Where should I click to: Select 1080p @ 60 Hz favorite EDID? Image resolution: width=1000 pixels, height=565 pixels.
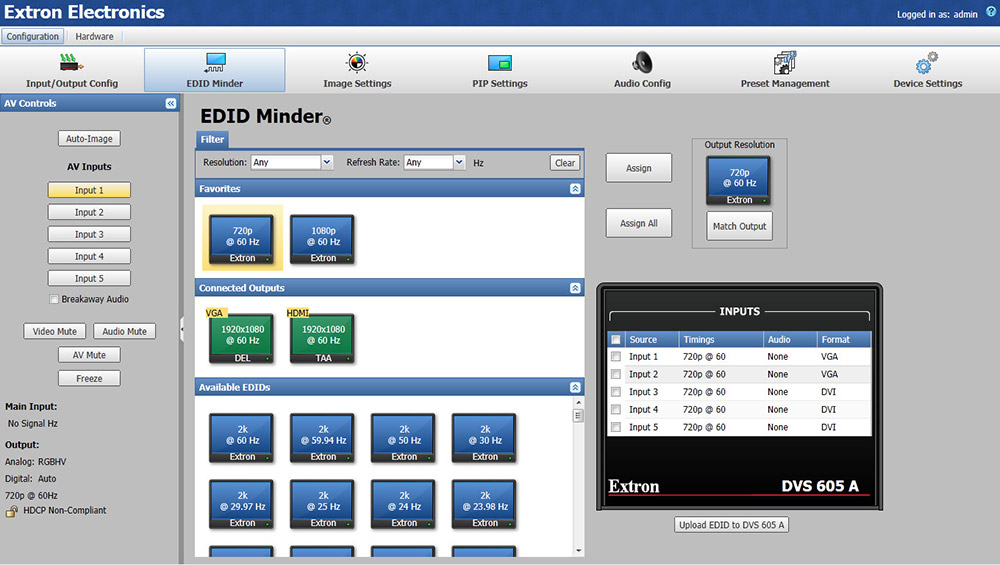323,239
